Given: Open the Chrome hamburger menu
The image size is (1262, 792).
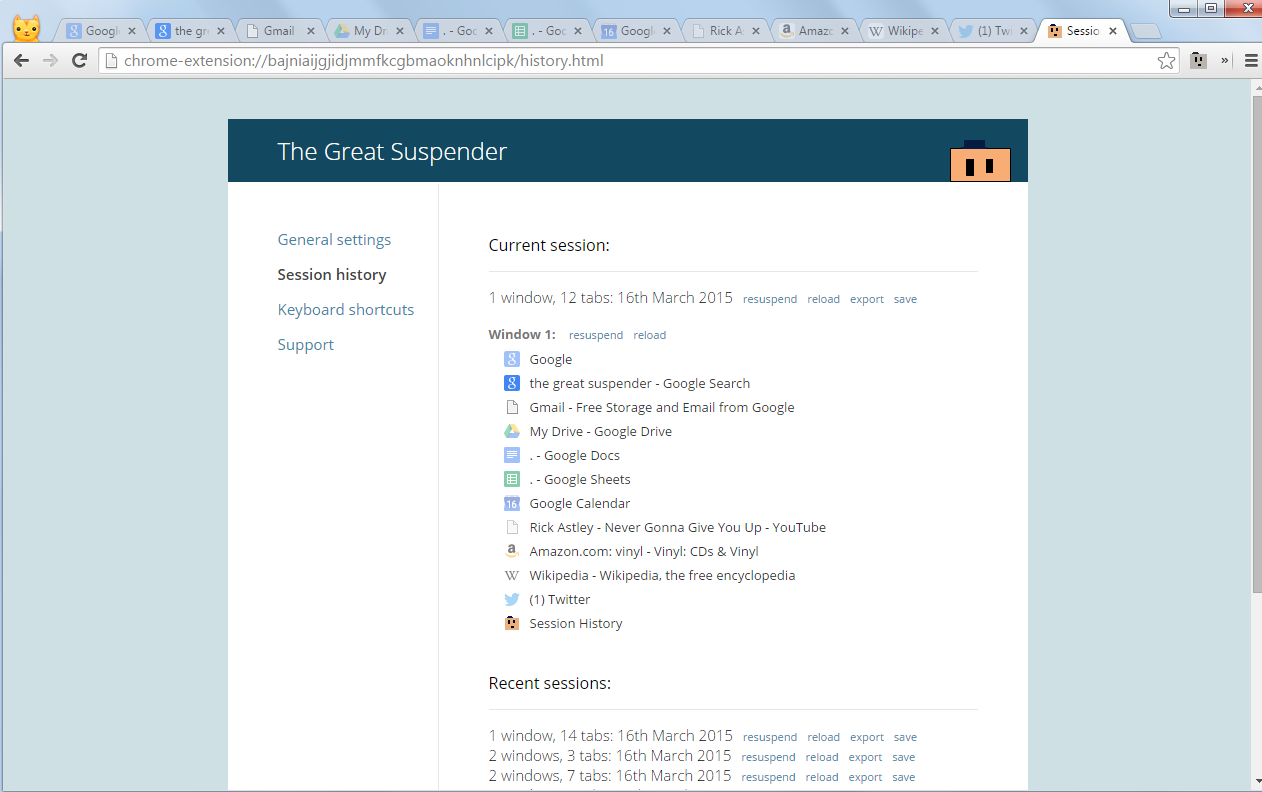Looking at the screenshot, I should coord(1250,61).
